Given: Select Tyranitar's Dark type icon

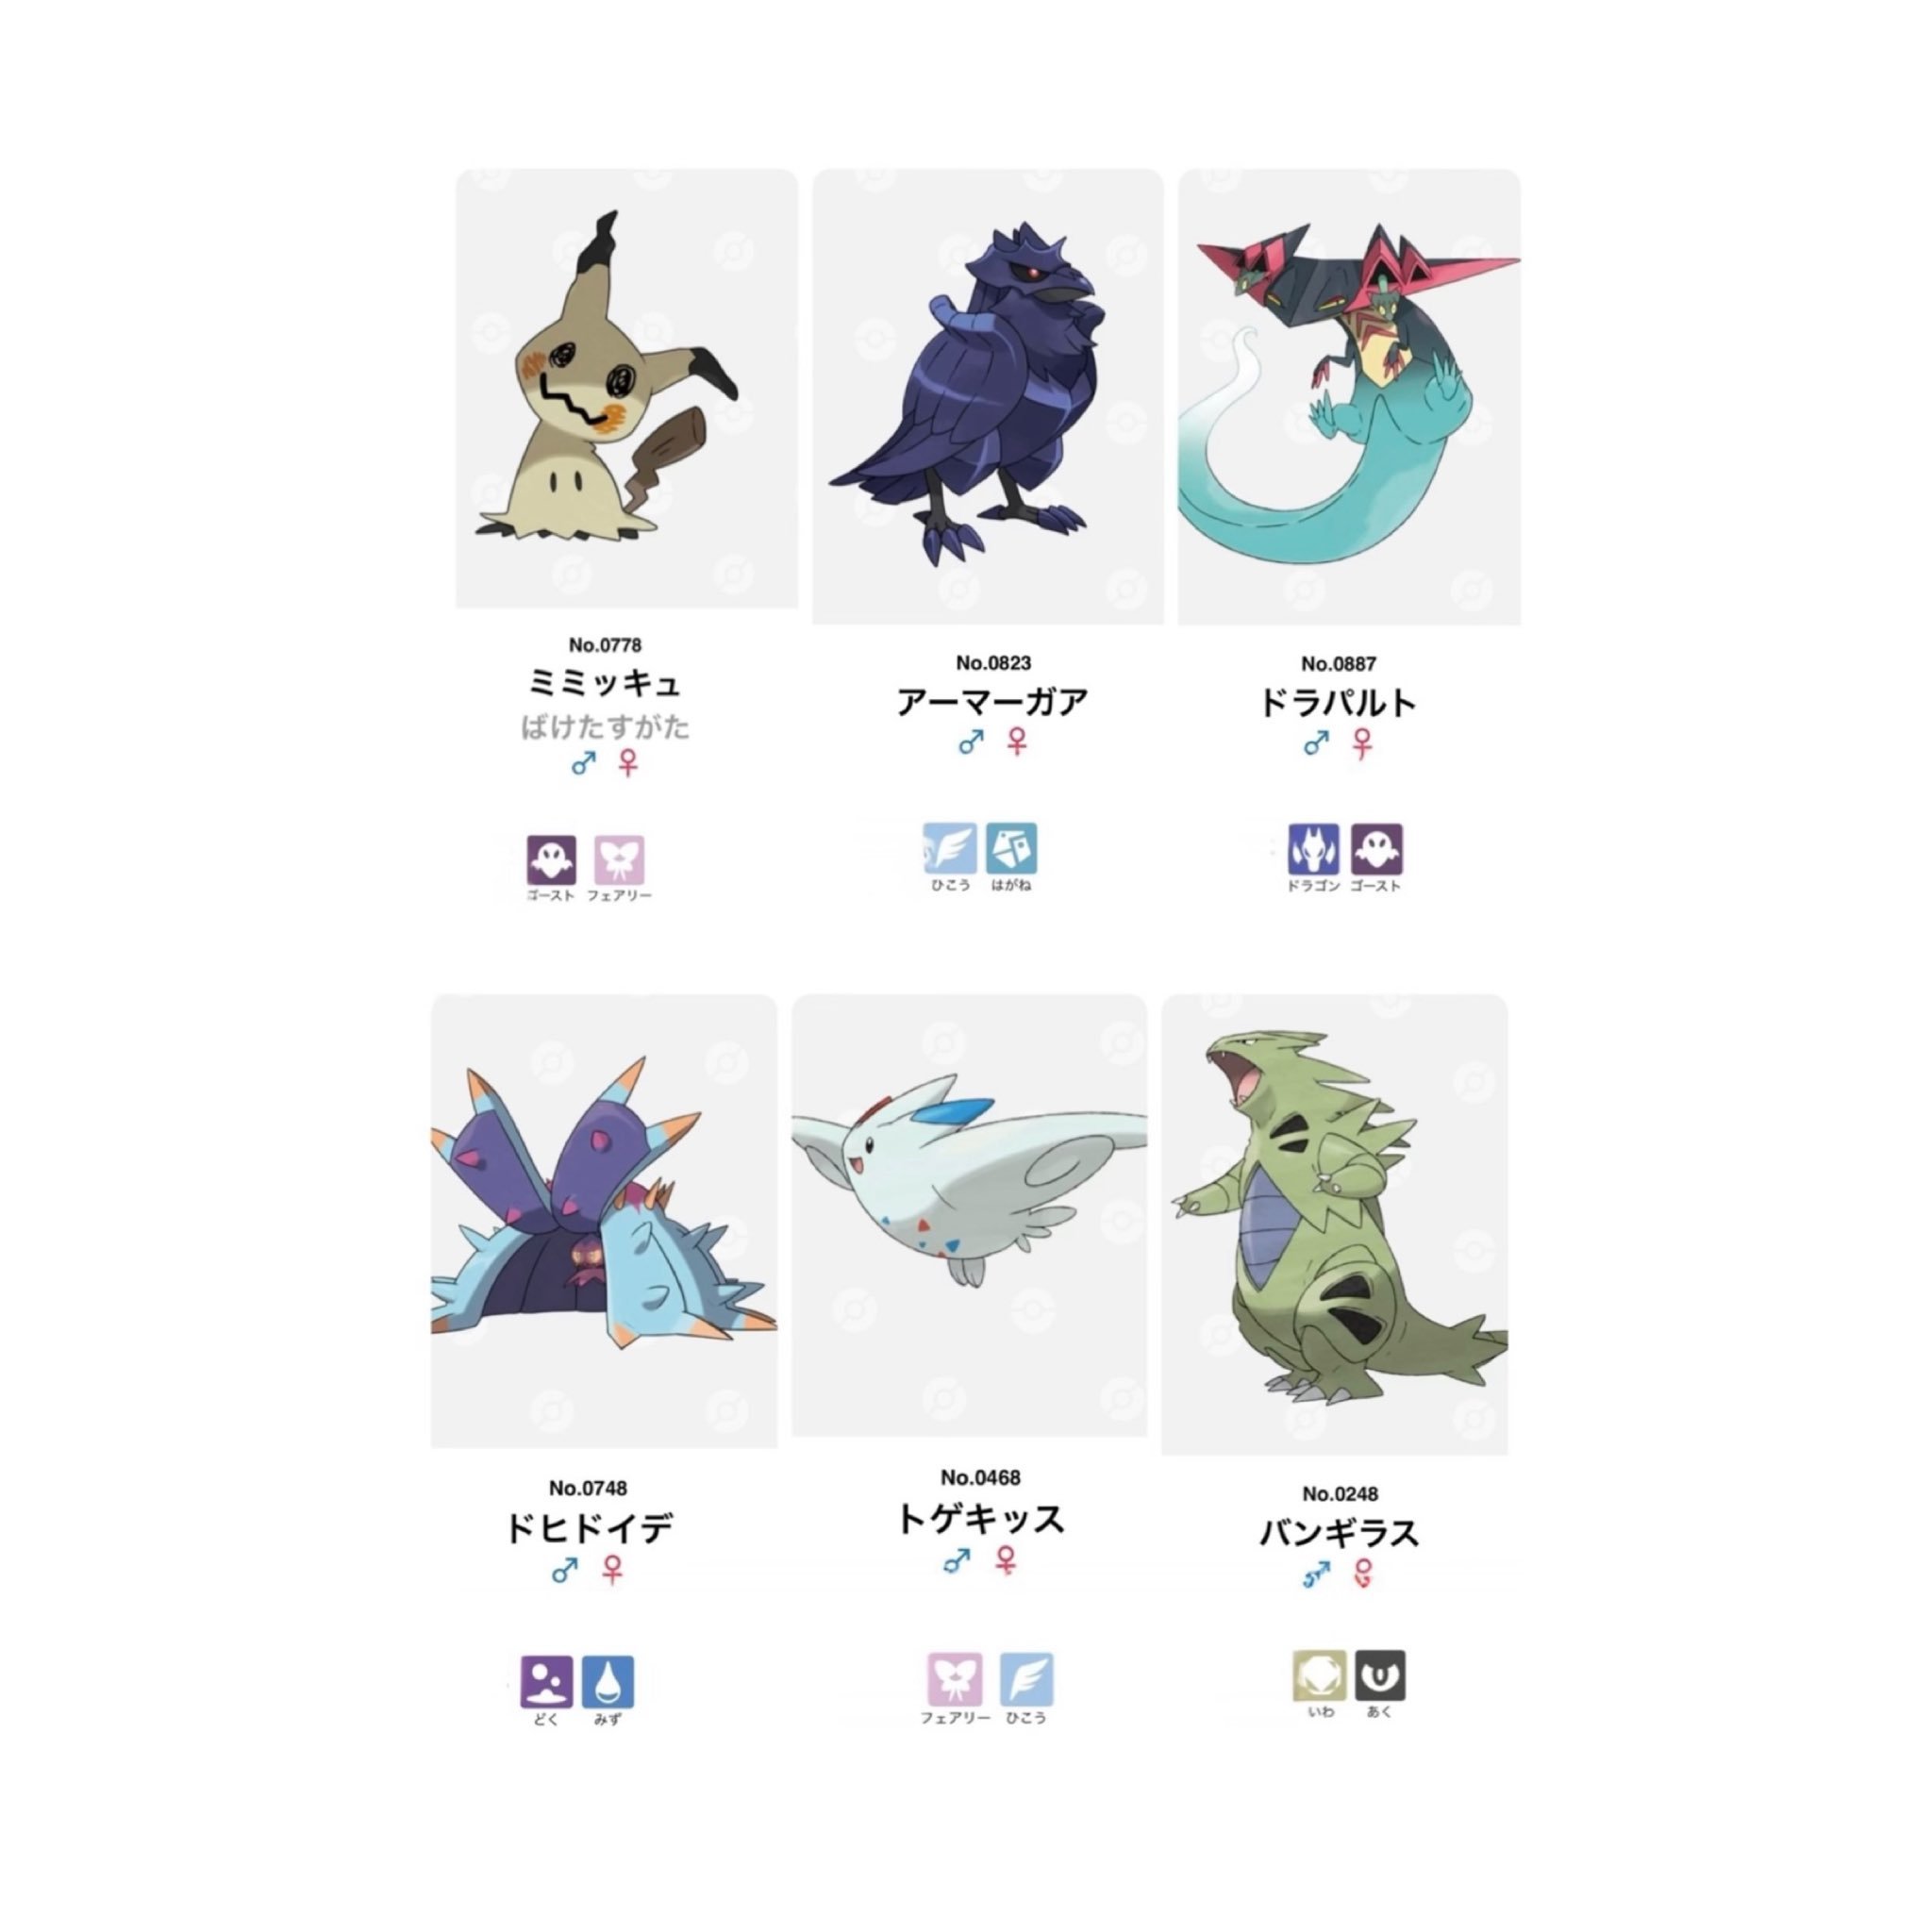Looking at the screenshot, I should click(1380, 1675).
